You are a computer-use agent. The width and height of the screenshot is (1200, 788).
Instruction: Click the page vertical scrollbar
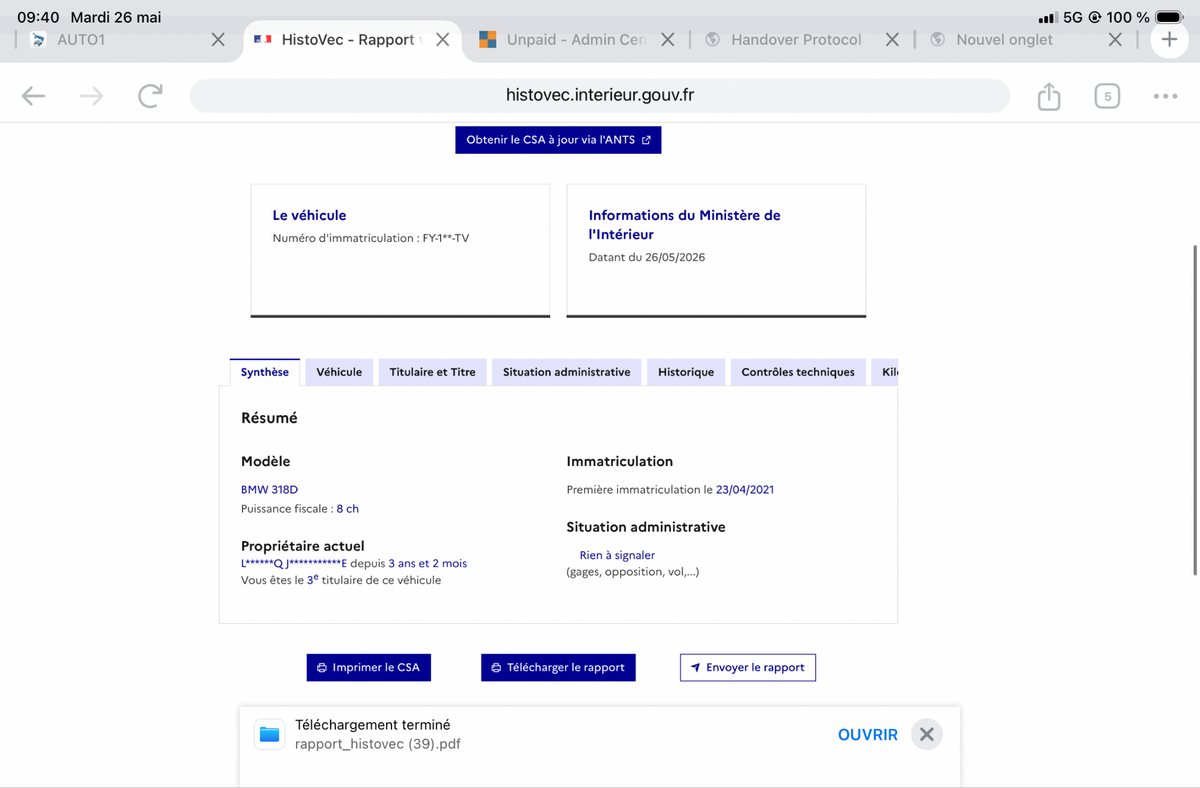[1196, 410]
